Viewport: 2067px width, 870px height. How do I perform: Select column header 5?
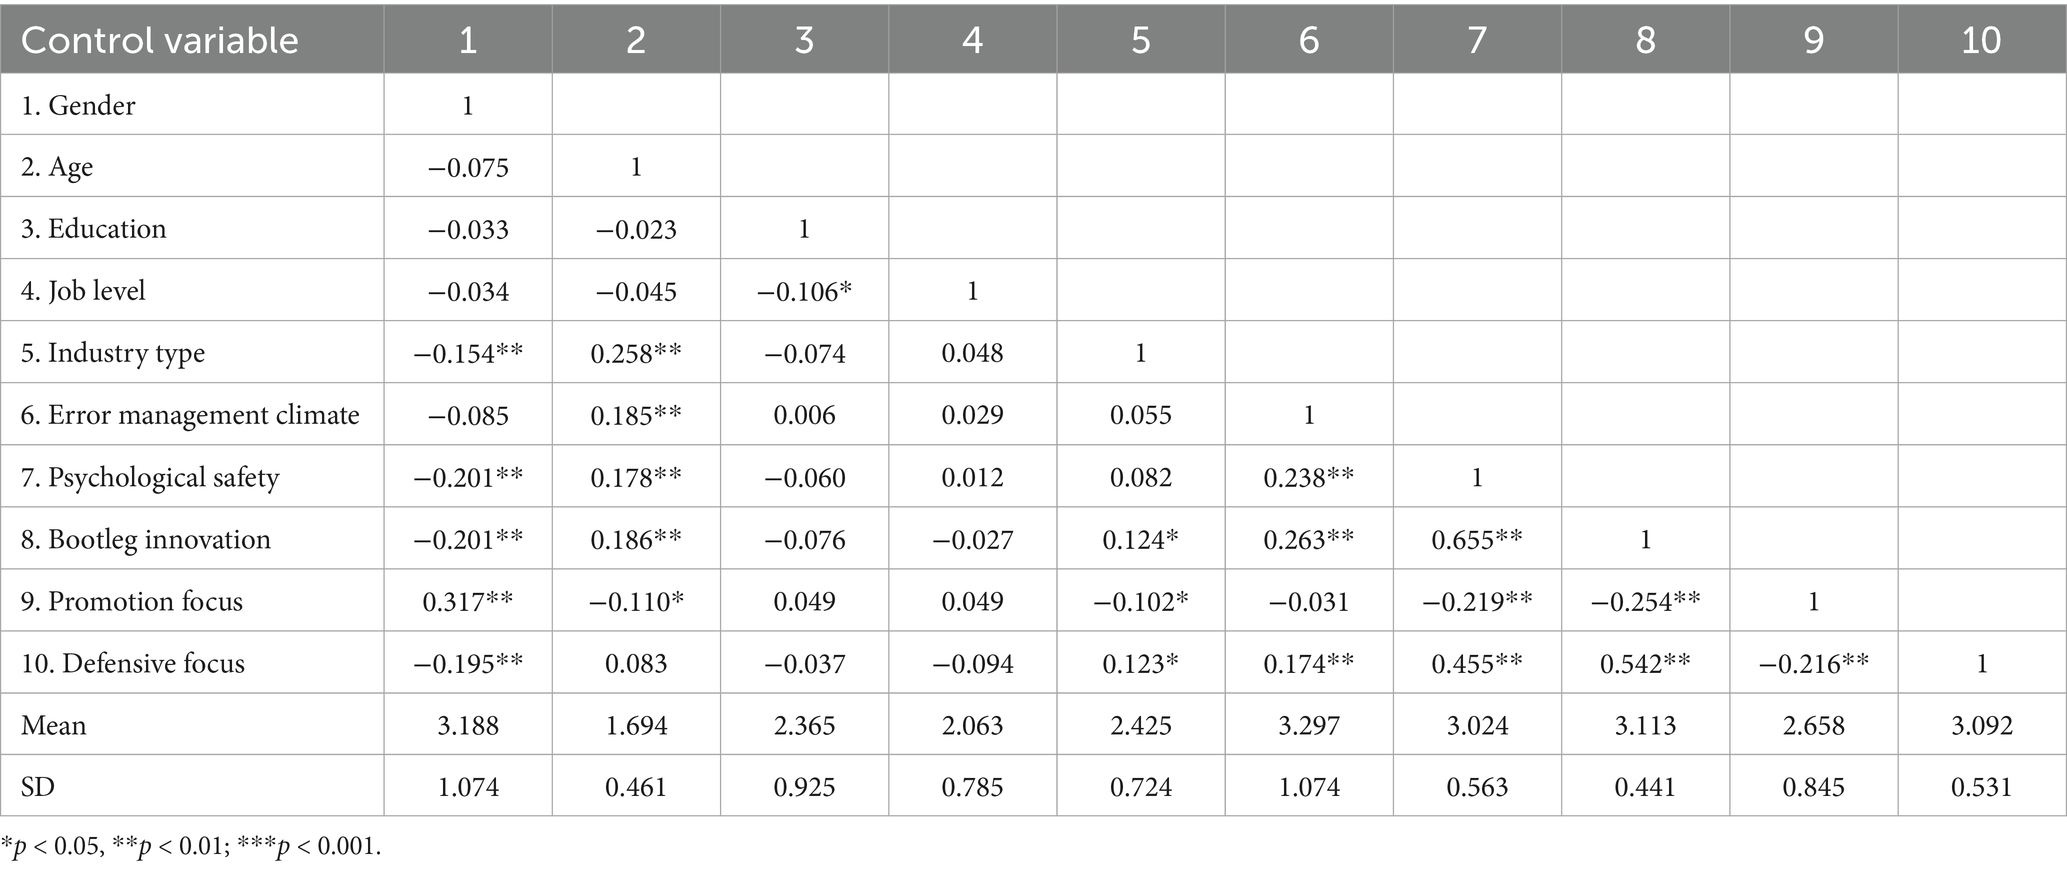[1140, 40]
